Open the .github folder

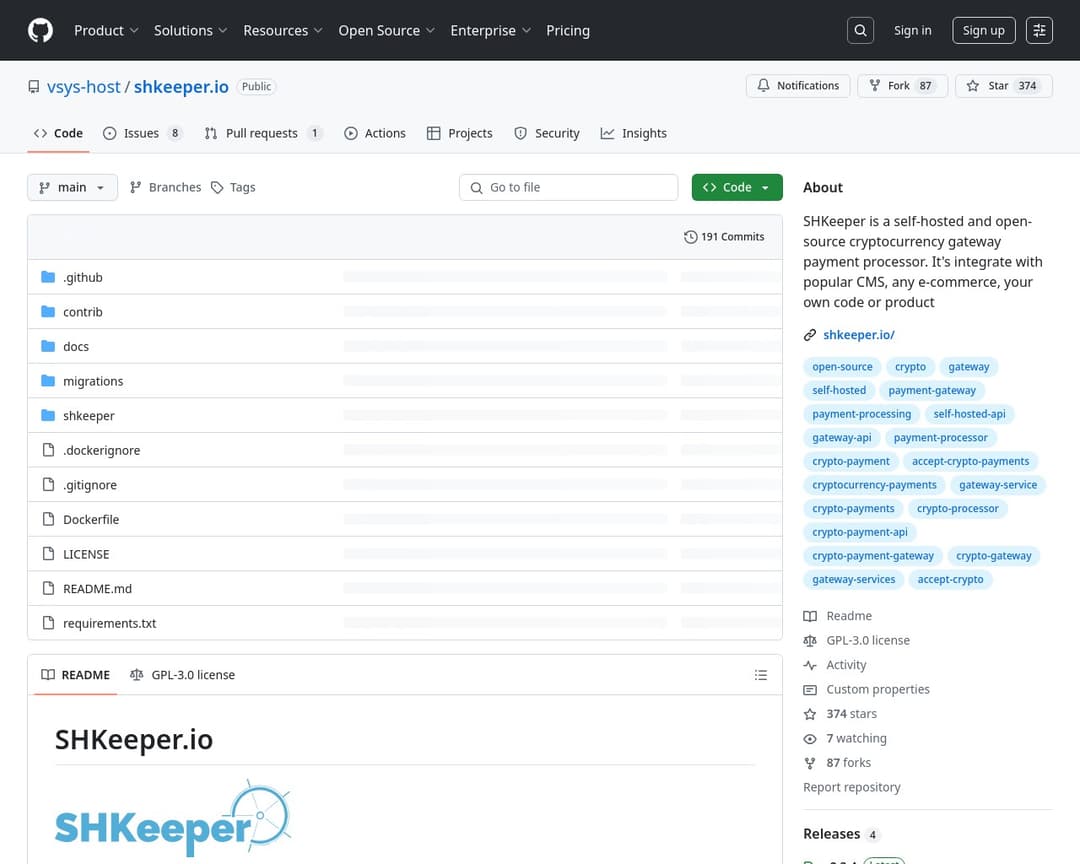[x=83, y=277]
